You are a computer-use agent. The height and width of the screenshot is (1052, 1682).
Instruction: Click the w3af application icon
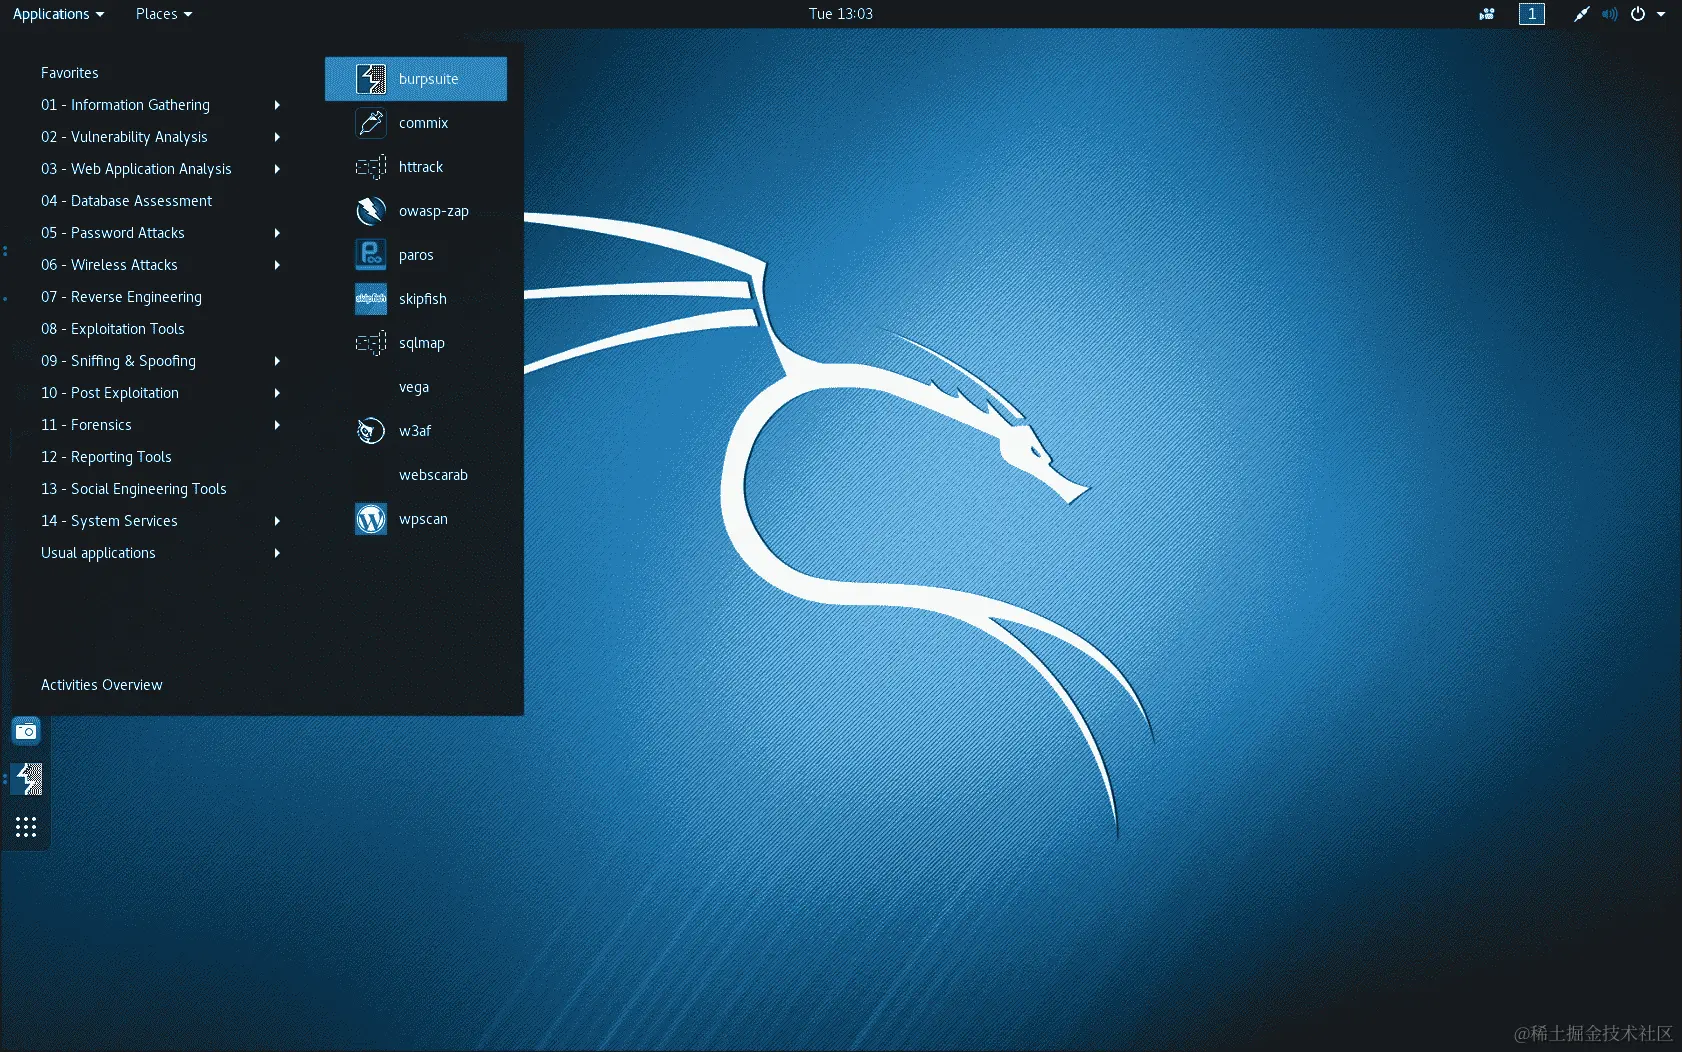click(x=371, y=431)
